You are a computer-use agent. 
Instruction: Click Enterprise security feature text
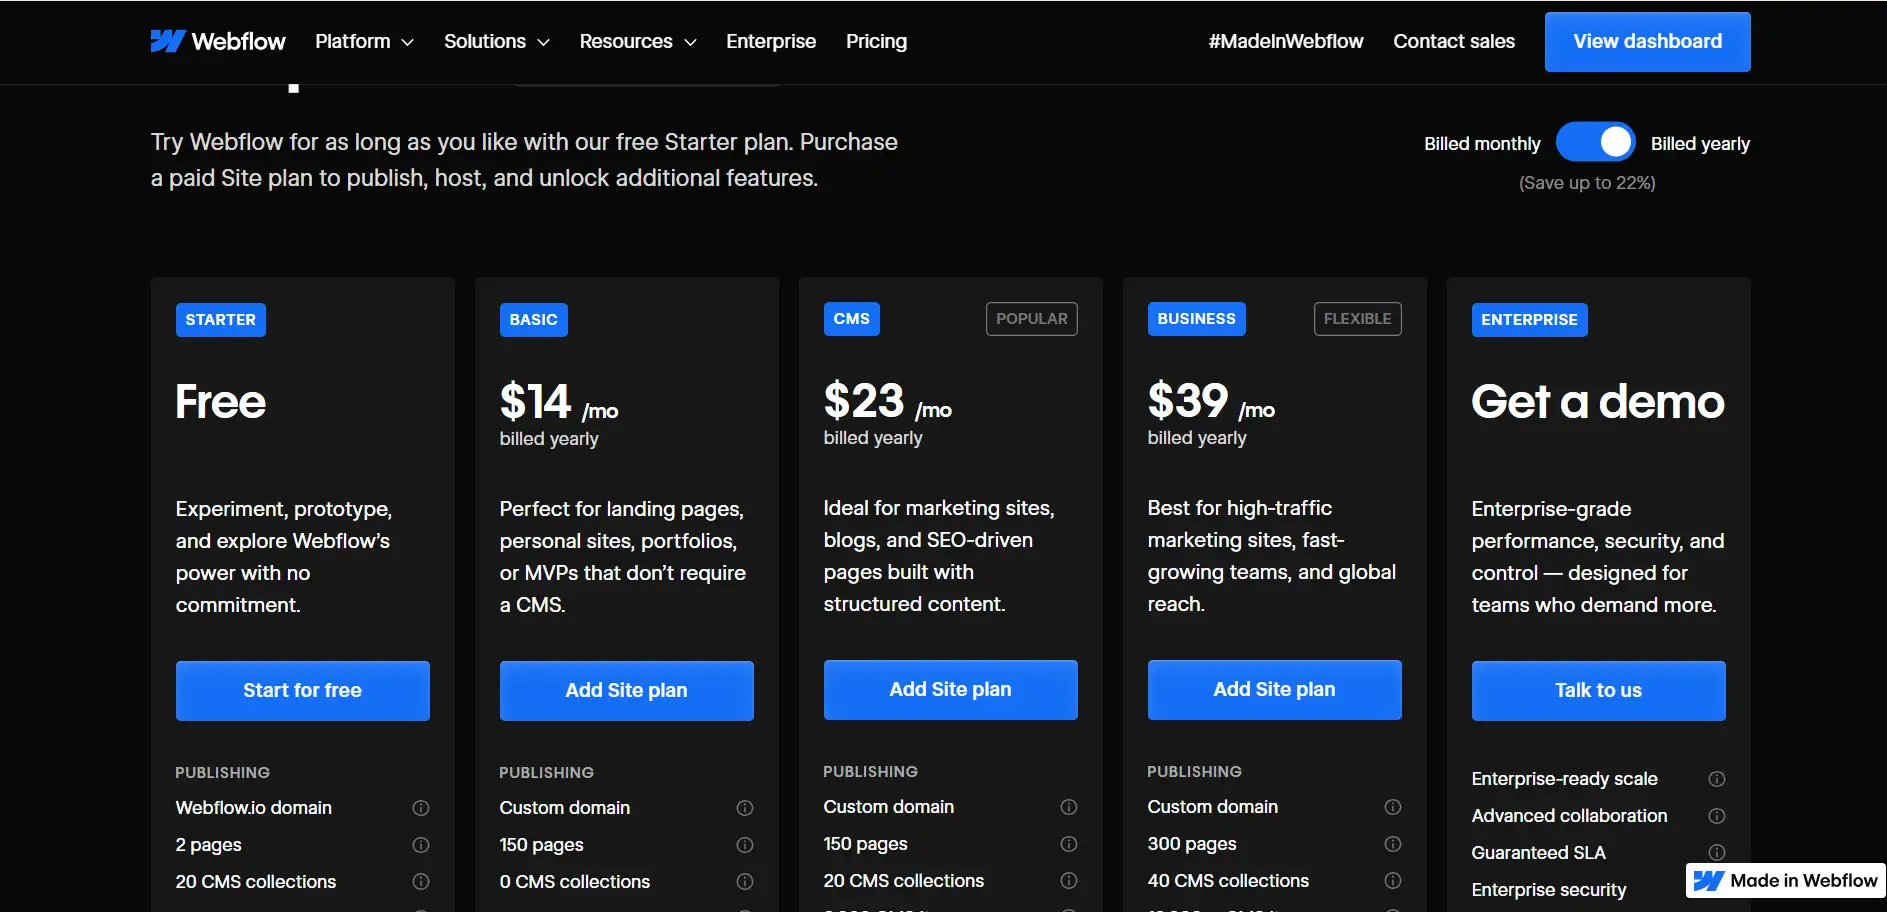(x=1549, y=890)
